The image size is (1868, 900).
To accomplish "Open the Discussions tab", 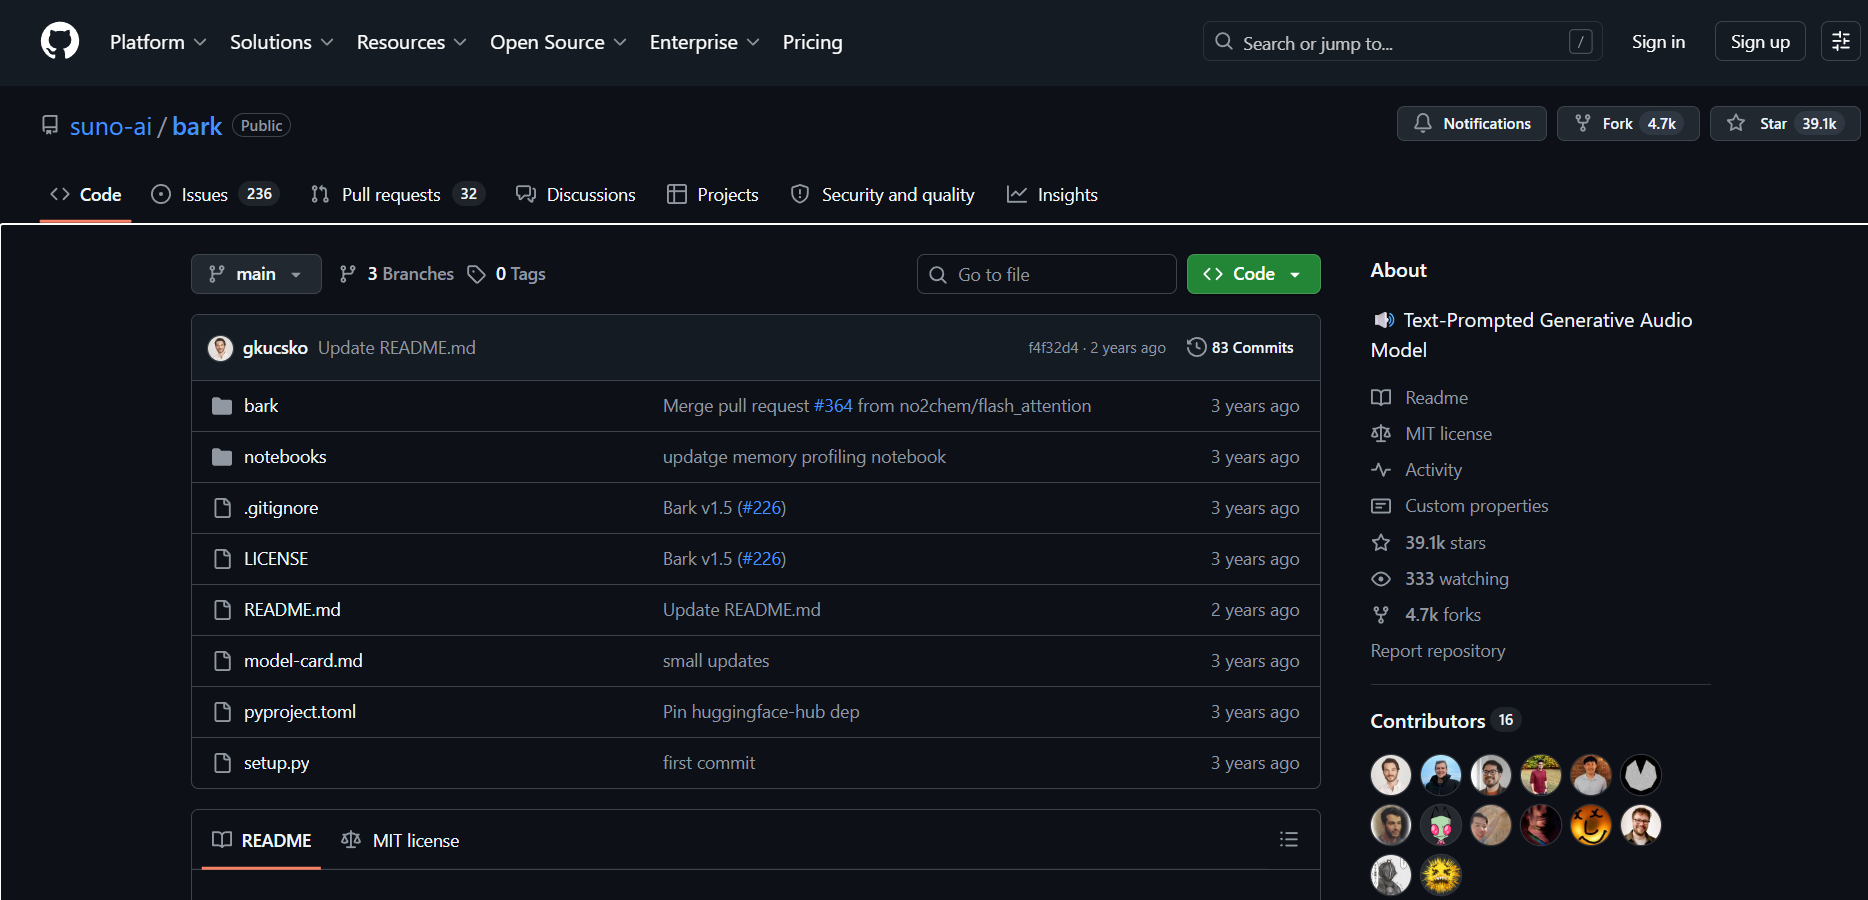I will [x=576, y=195].
